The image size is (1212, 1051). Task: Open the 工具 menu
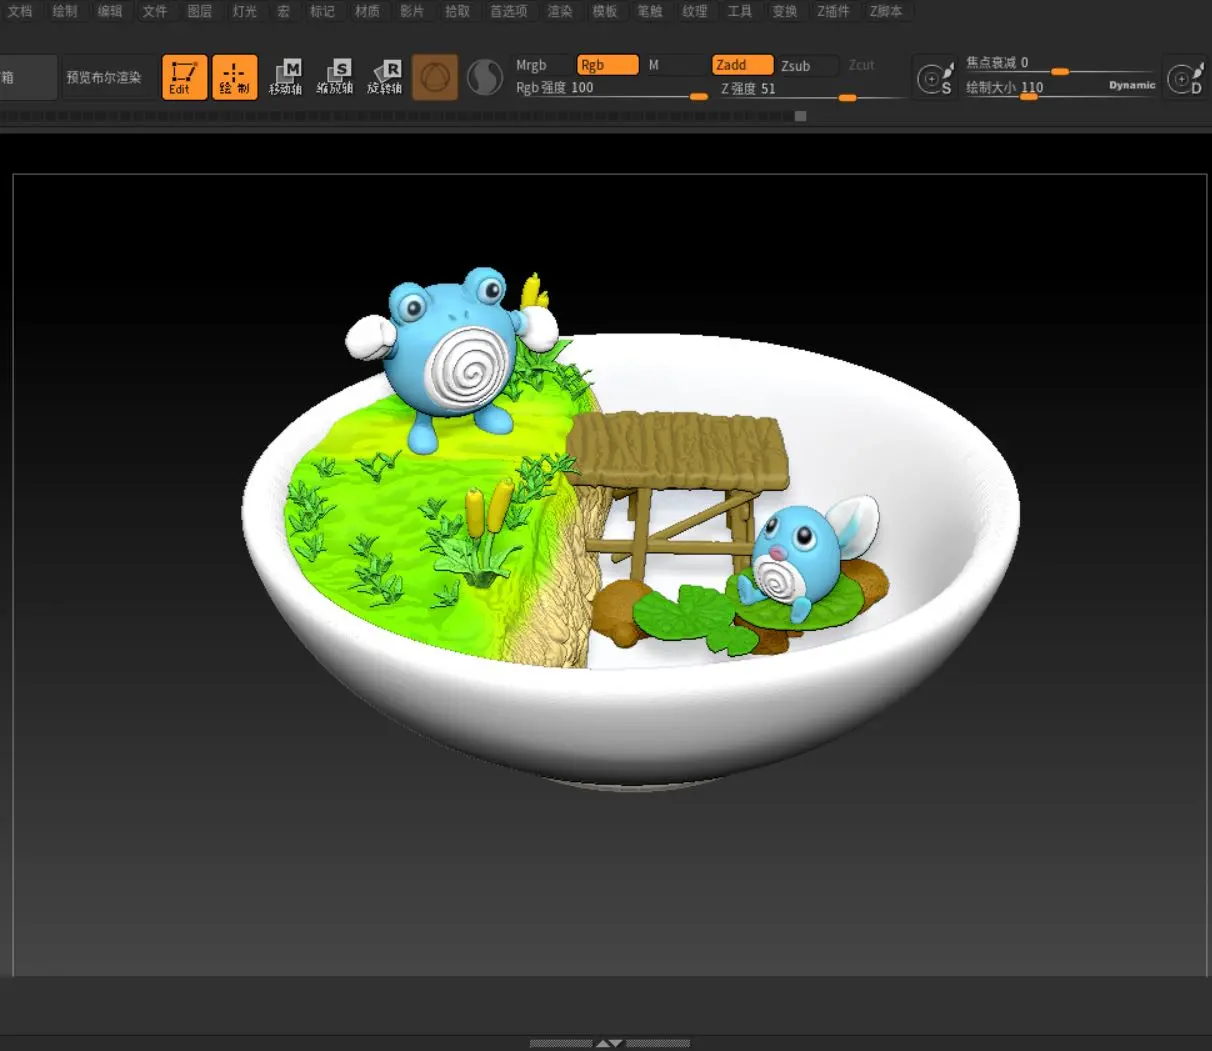click(740, 11)
